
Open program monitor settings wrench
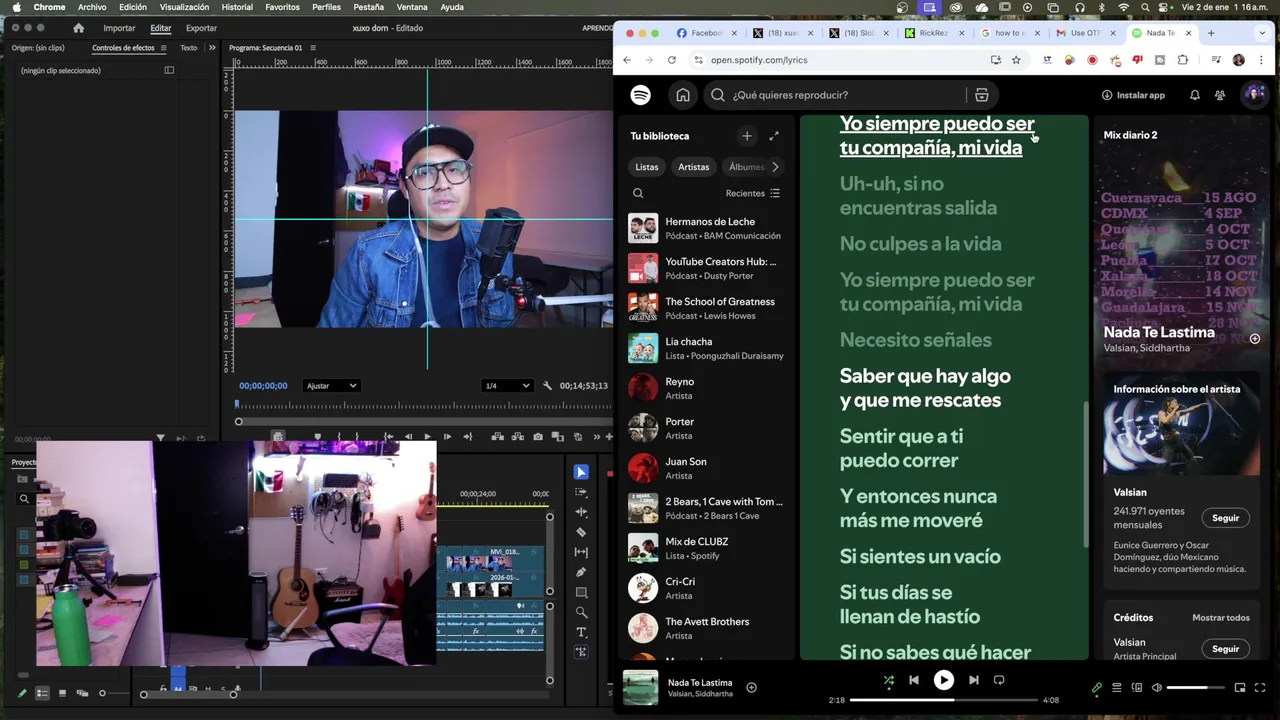(x=547, y=386)
